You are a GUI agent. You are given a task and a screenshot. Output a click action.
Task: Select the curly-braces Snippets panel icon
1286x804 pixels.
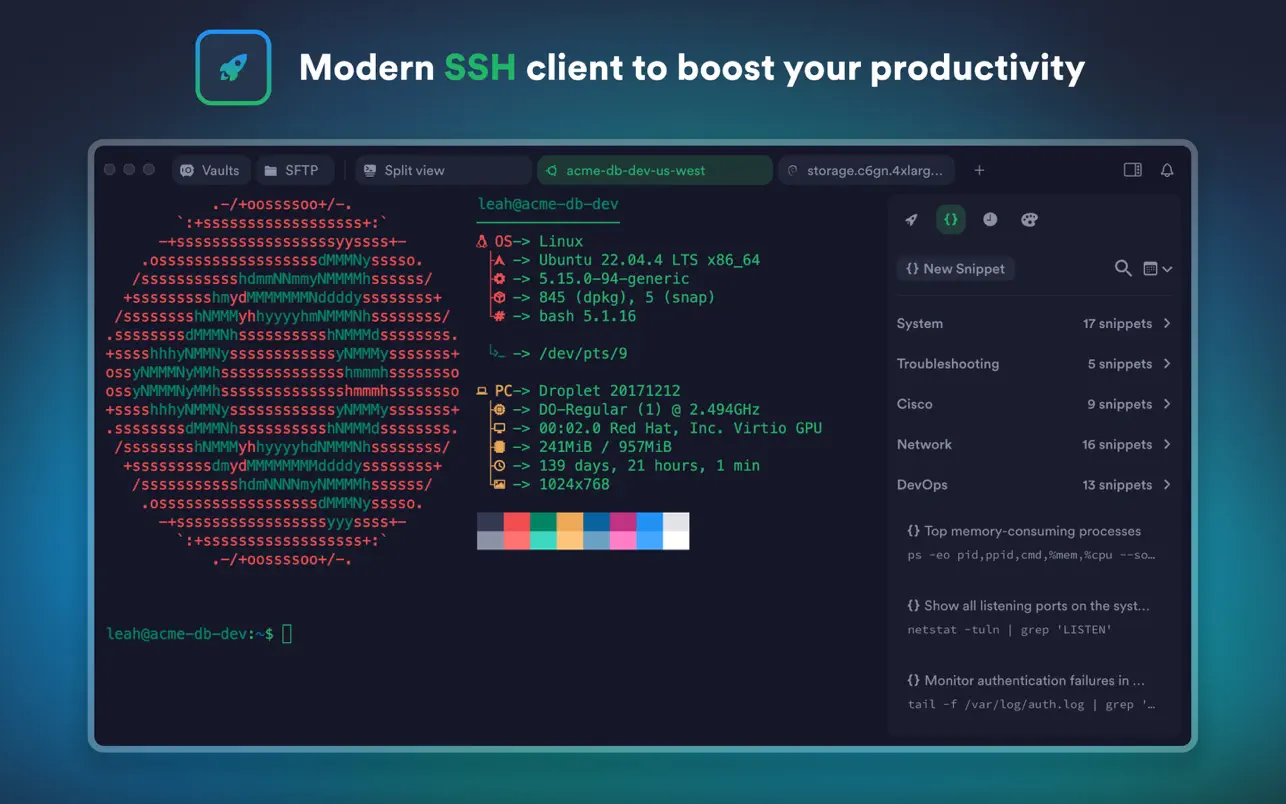click(x=951, y=220)
